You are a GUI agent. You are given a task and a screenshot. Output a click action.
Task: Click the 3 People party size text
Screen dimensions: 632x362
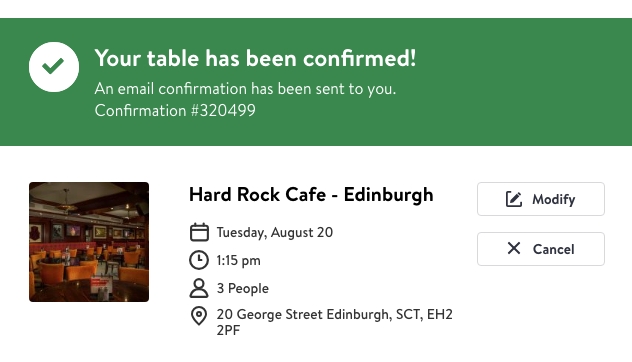point(243,289)
